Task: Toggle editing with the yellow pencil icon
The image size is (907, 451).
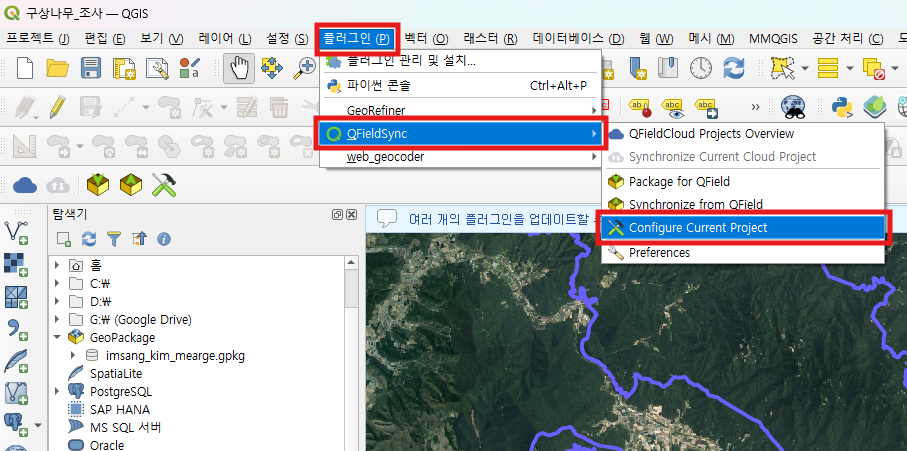Action: [57, 106]
